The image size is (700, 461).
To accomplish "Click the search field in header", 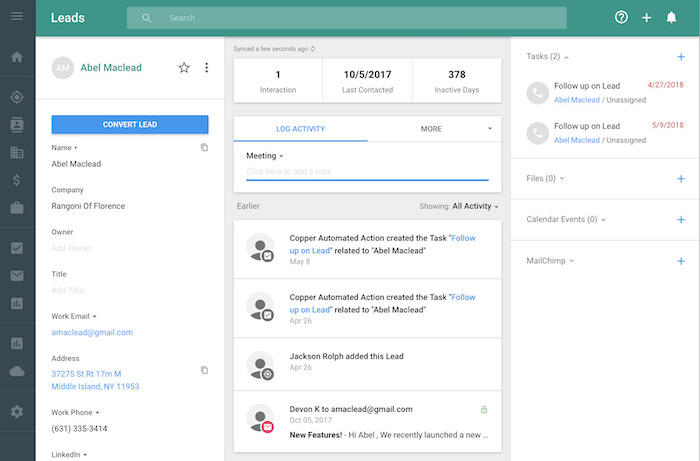I will (x=360, y=18).
